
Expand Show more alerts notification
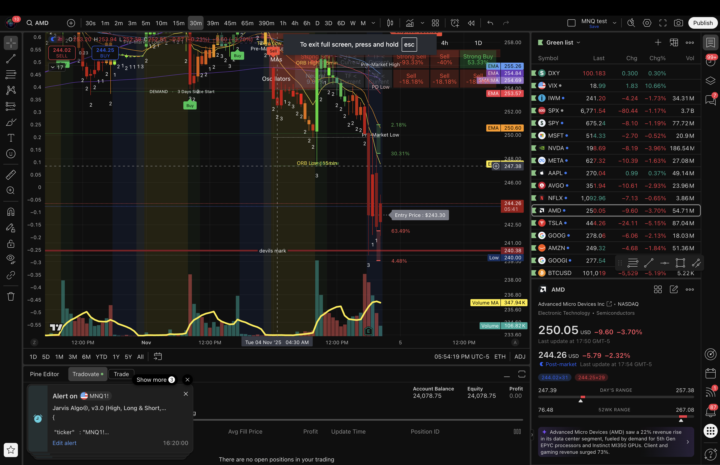[155, 380]
